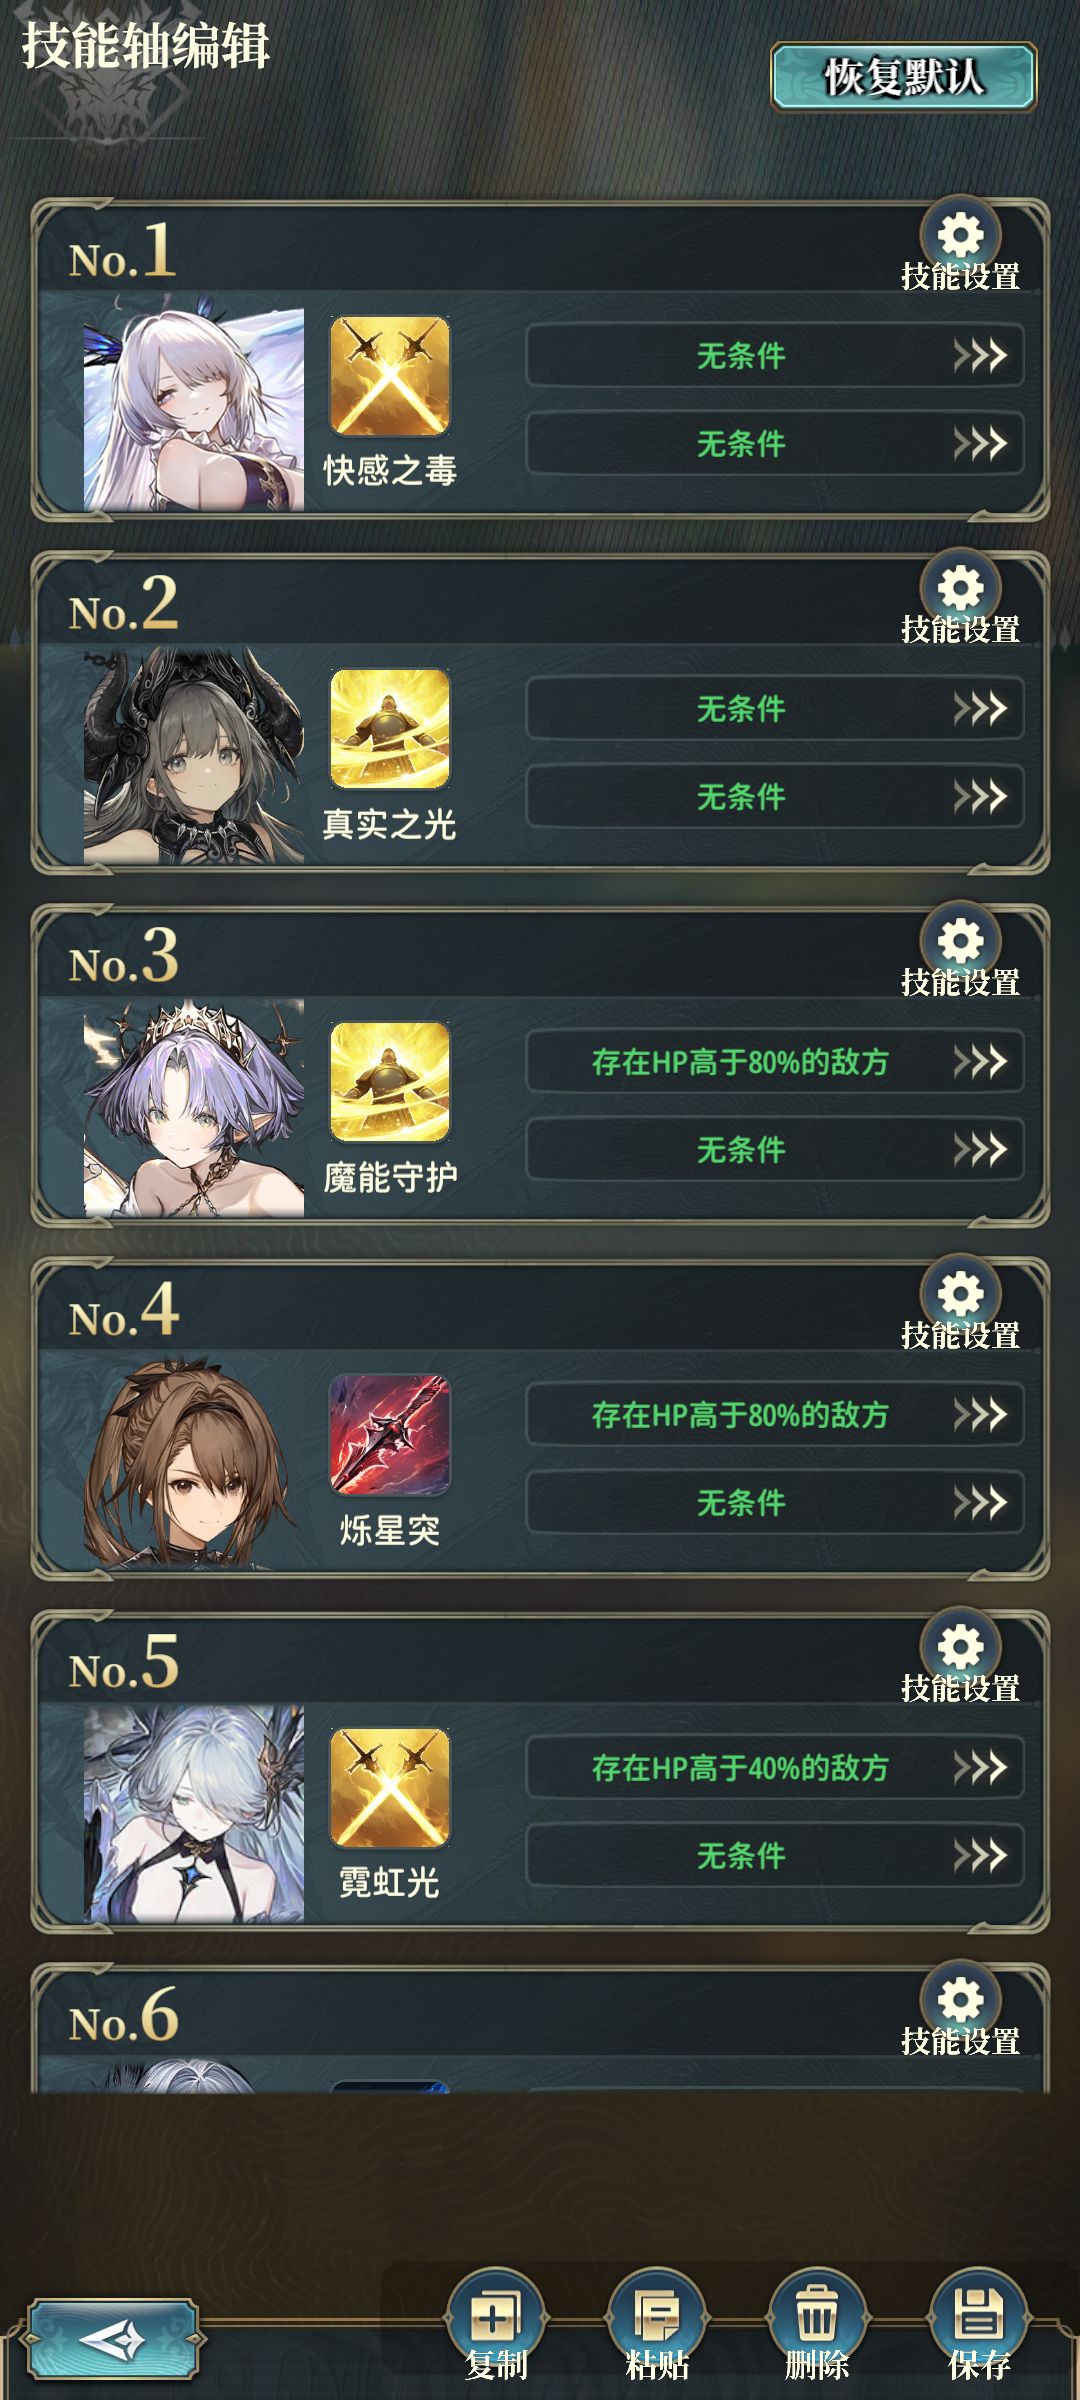Screen dimensions: 1080x2400
Task: Open skill settings gear for No.1
Action: 960,236
